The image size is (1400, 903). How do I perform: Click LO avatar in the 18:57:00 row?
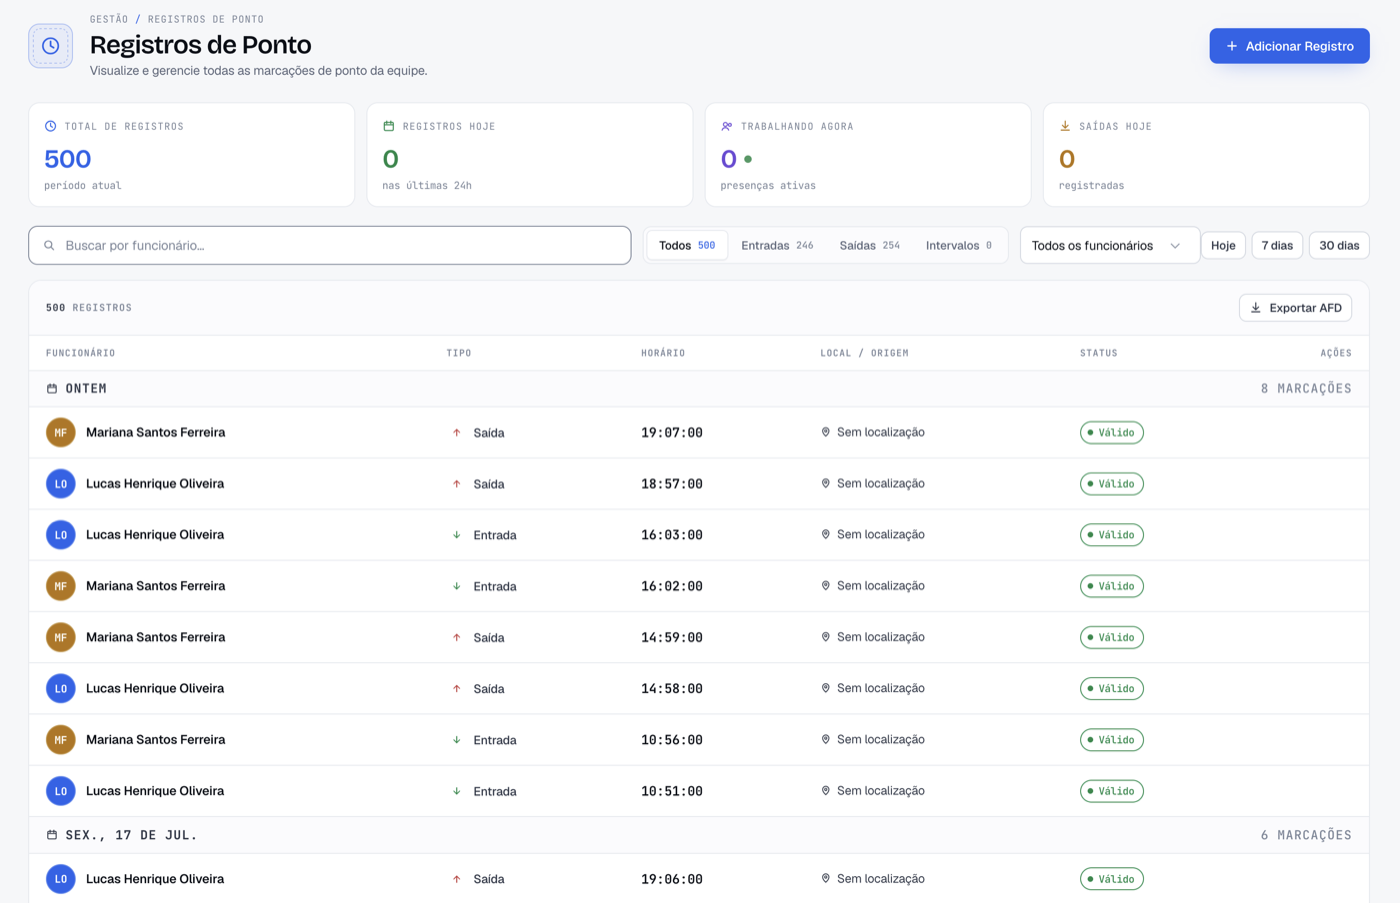[x=61, y=483]
